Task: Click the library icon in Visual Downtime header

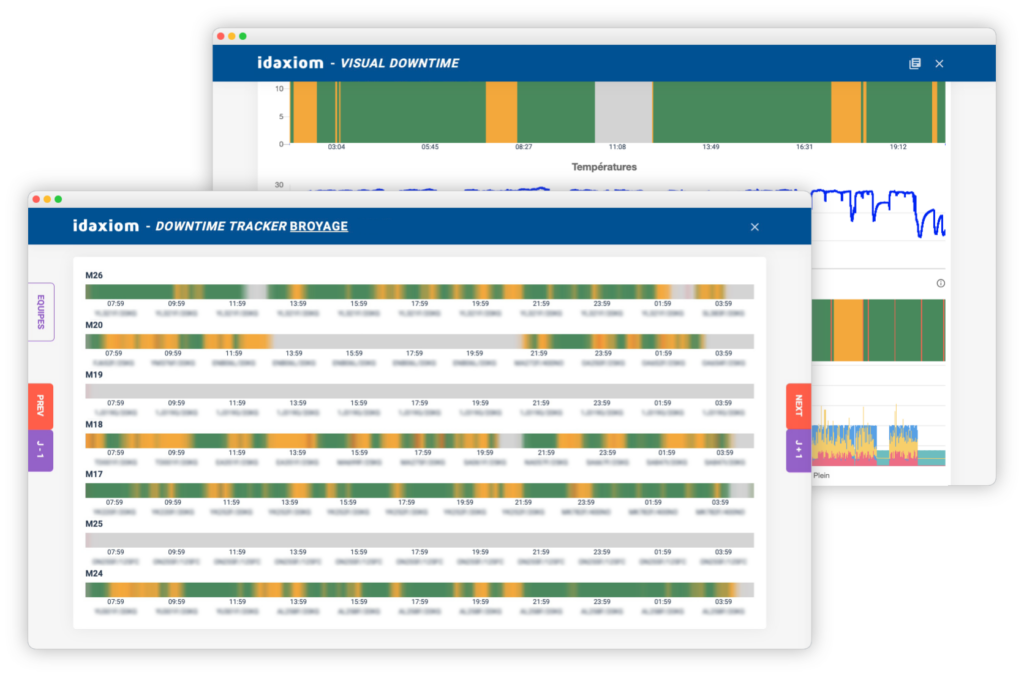Action: [914, 63]
